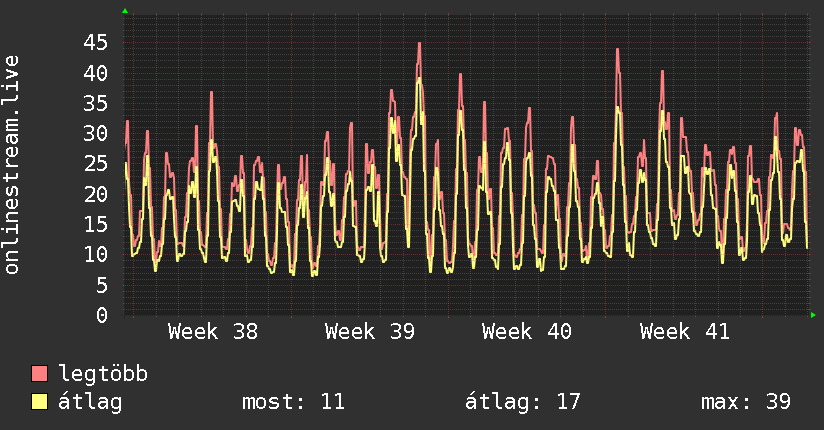Click the átlag legend label next to yellow swatch
824x430 pixels.
[x=90, y=402]
